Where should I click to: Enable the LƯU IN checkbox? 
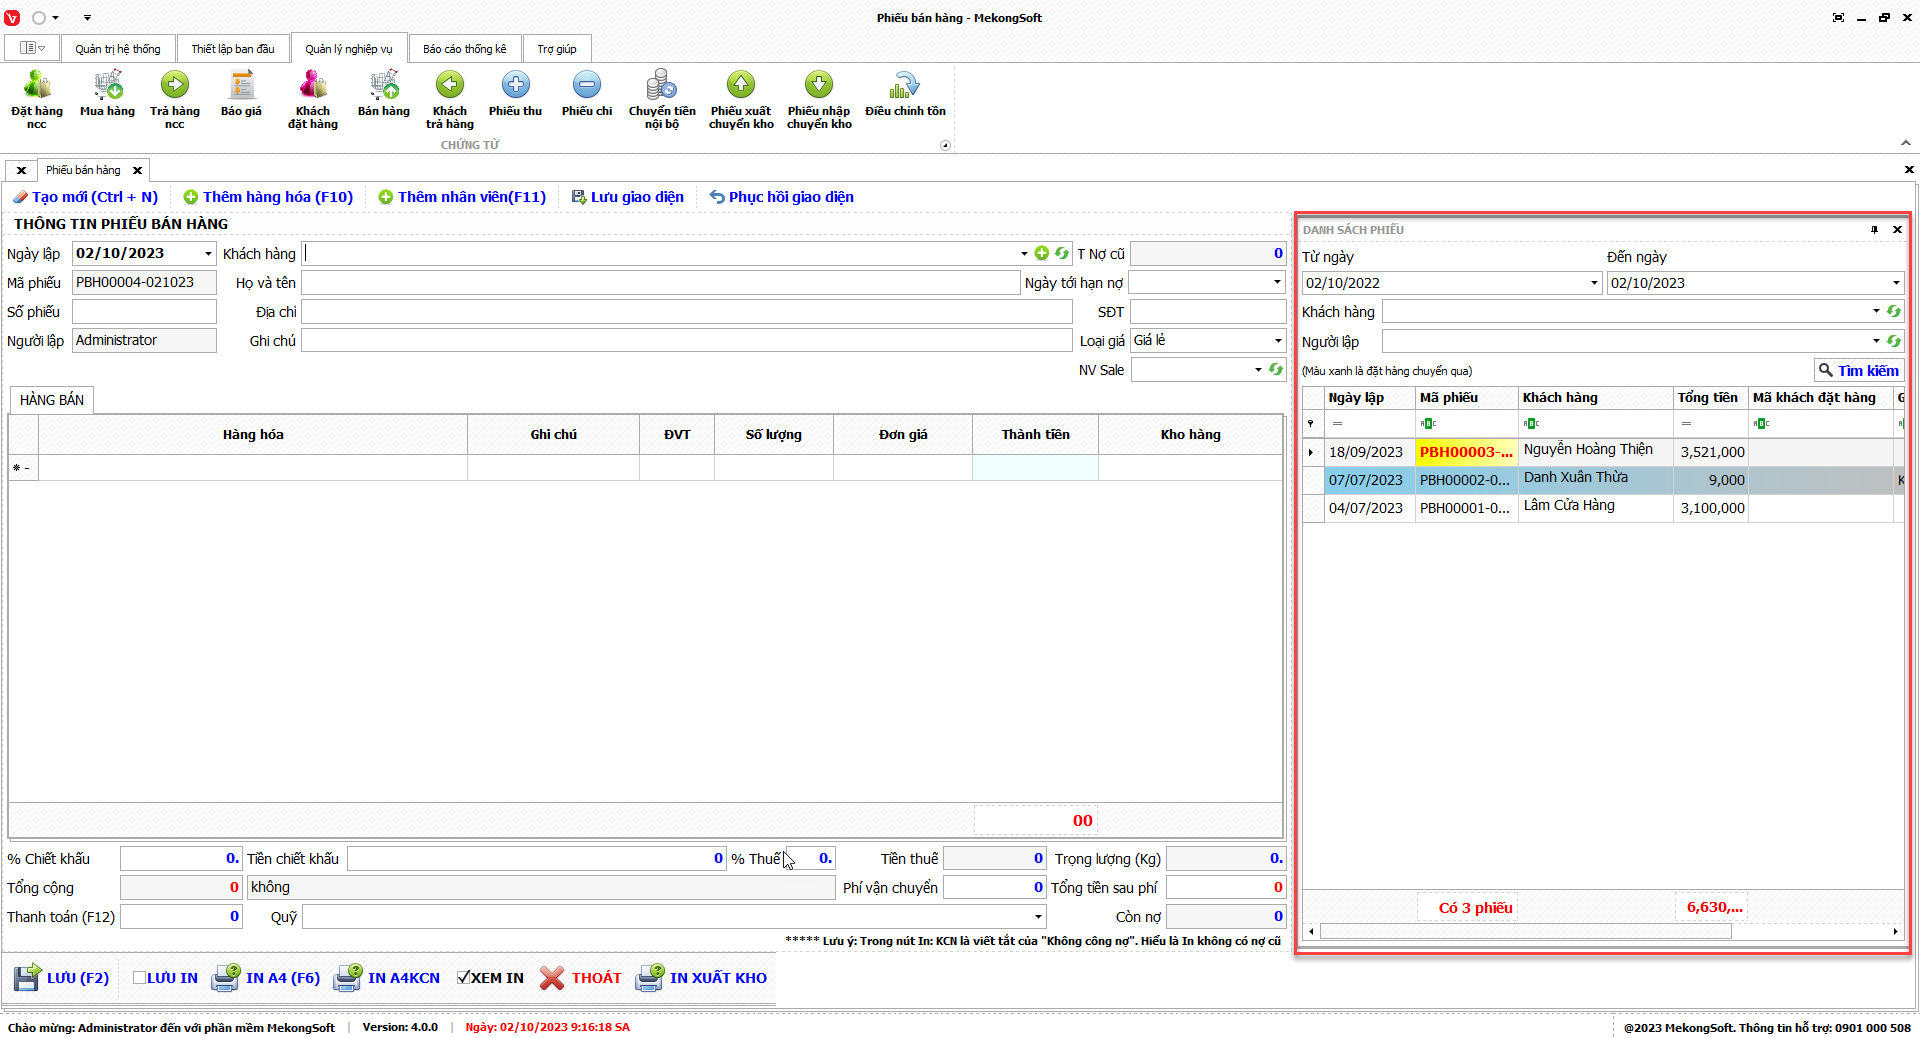(x=140, y=978)
